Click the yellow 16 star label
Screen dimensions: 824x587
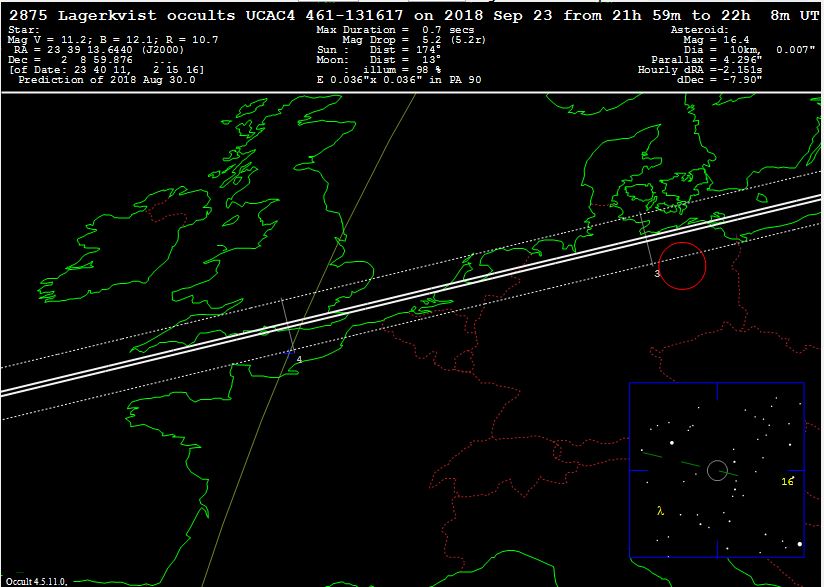[x=787, y=481]
